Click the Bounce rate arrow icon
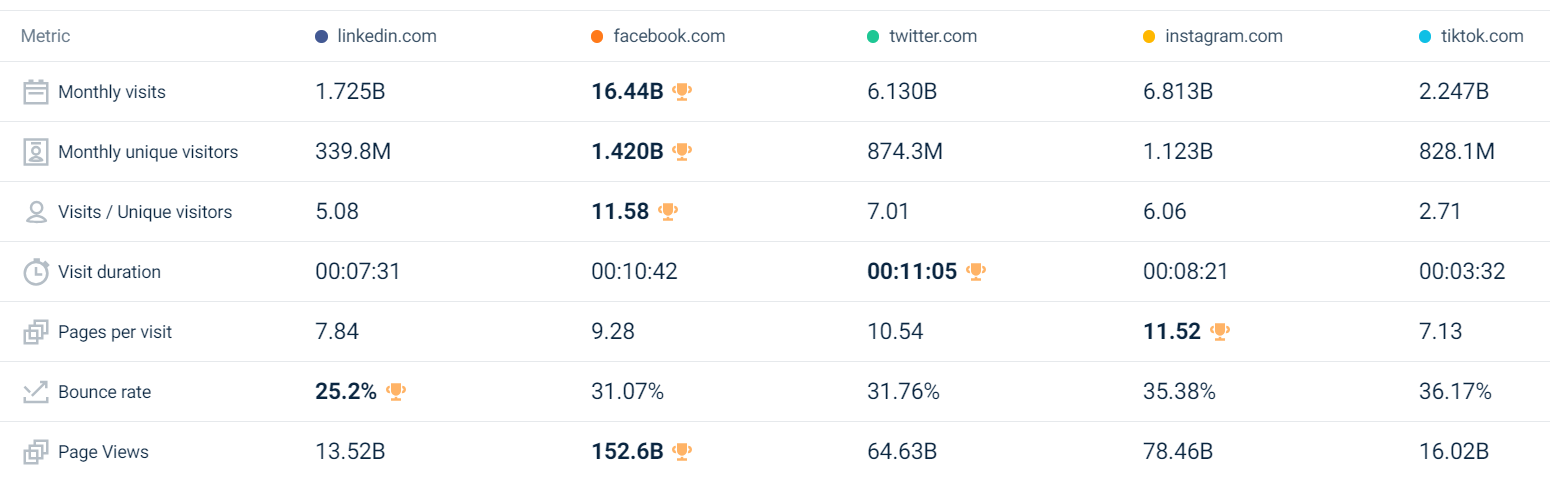Viewport: 1550px width, 480px height. 36,392
